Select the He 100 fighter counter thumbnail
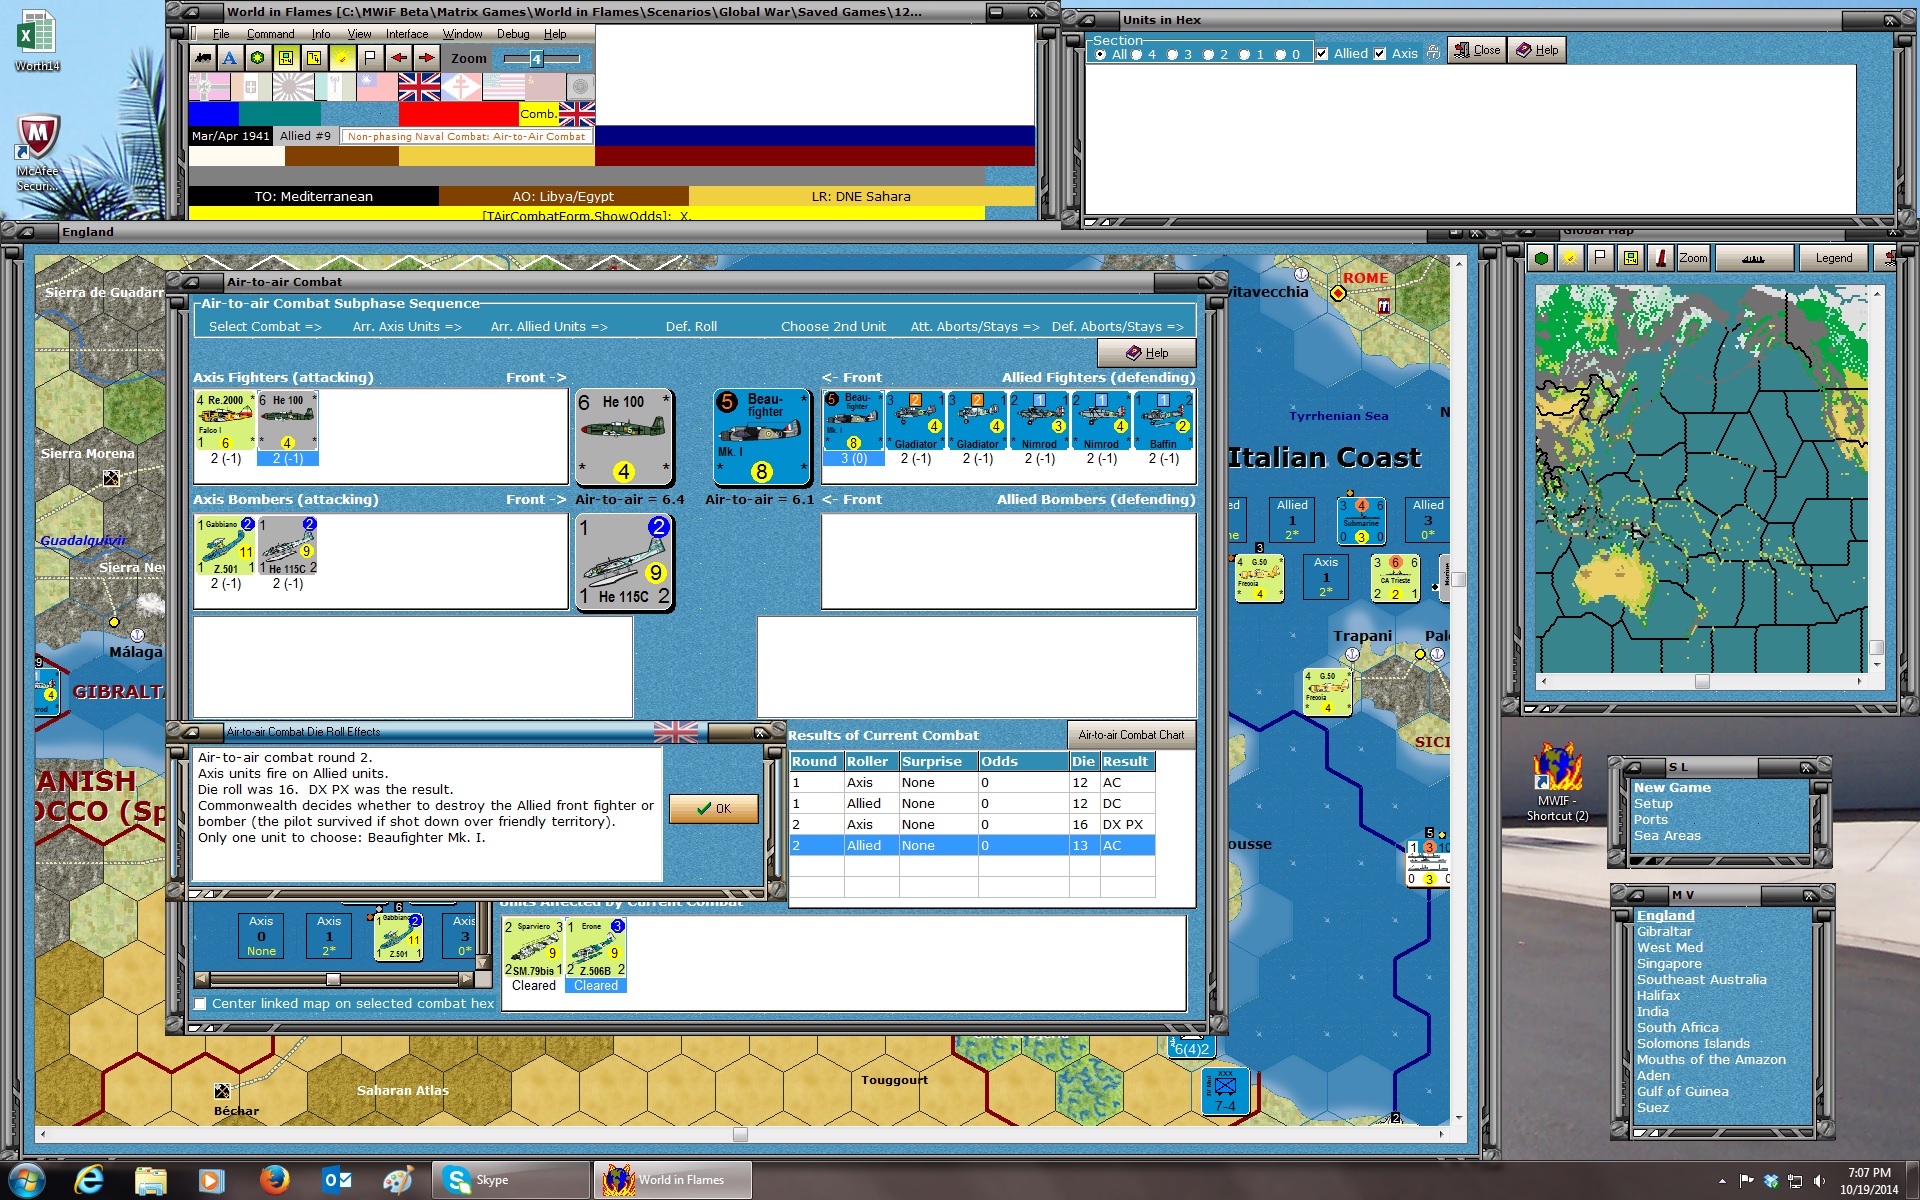This screenshot has width=1920, height=1200. (288, 421)
